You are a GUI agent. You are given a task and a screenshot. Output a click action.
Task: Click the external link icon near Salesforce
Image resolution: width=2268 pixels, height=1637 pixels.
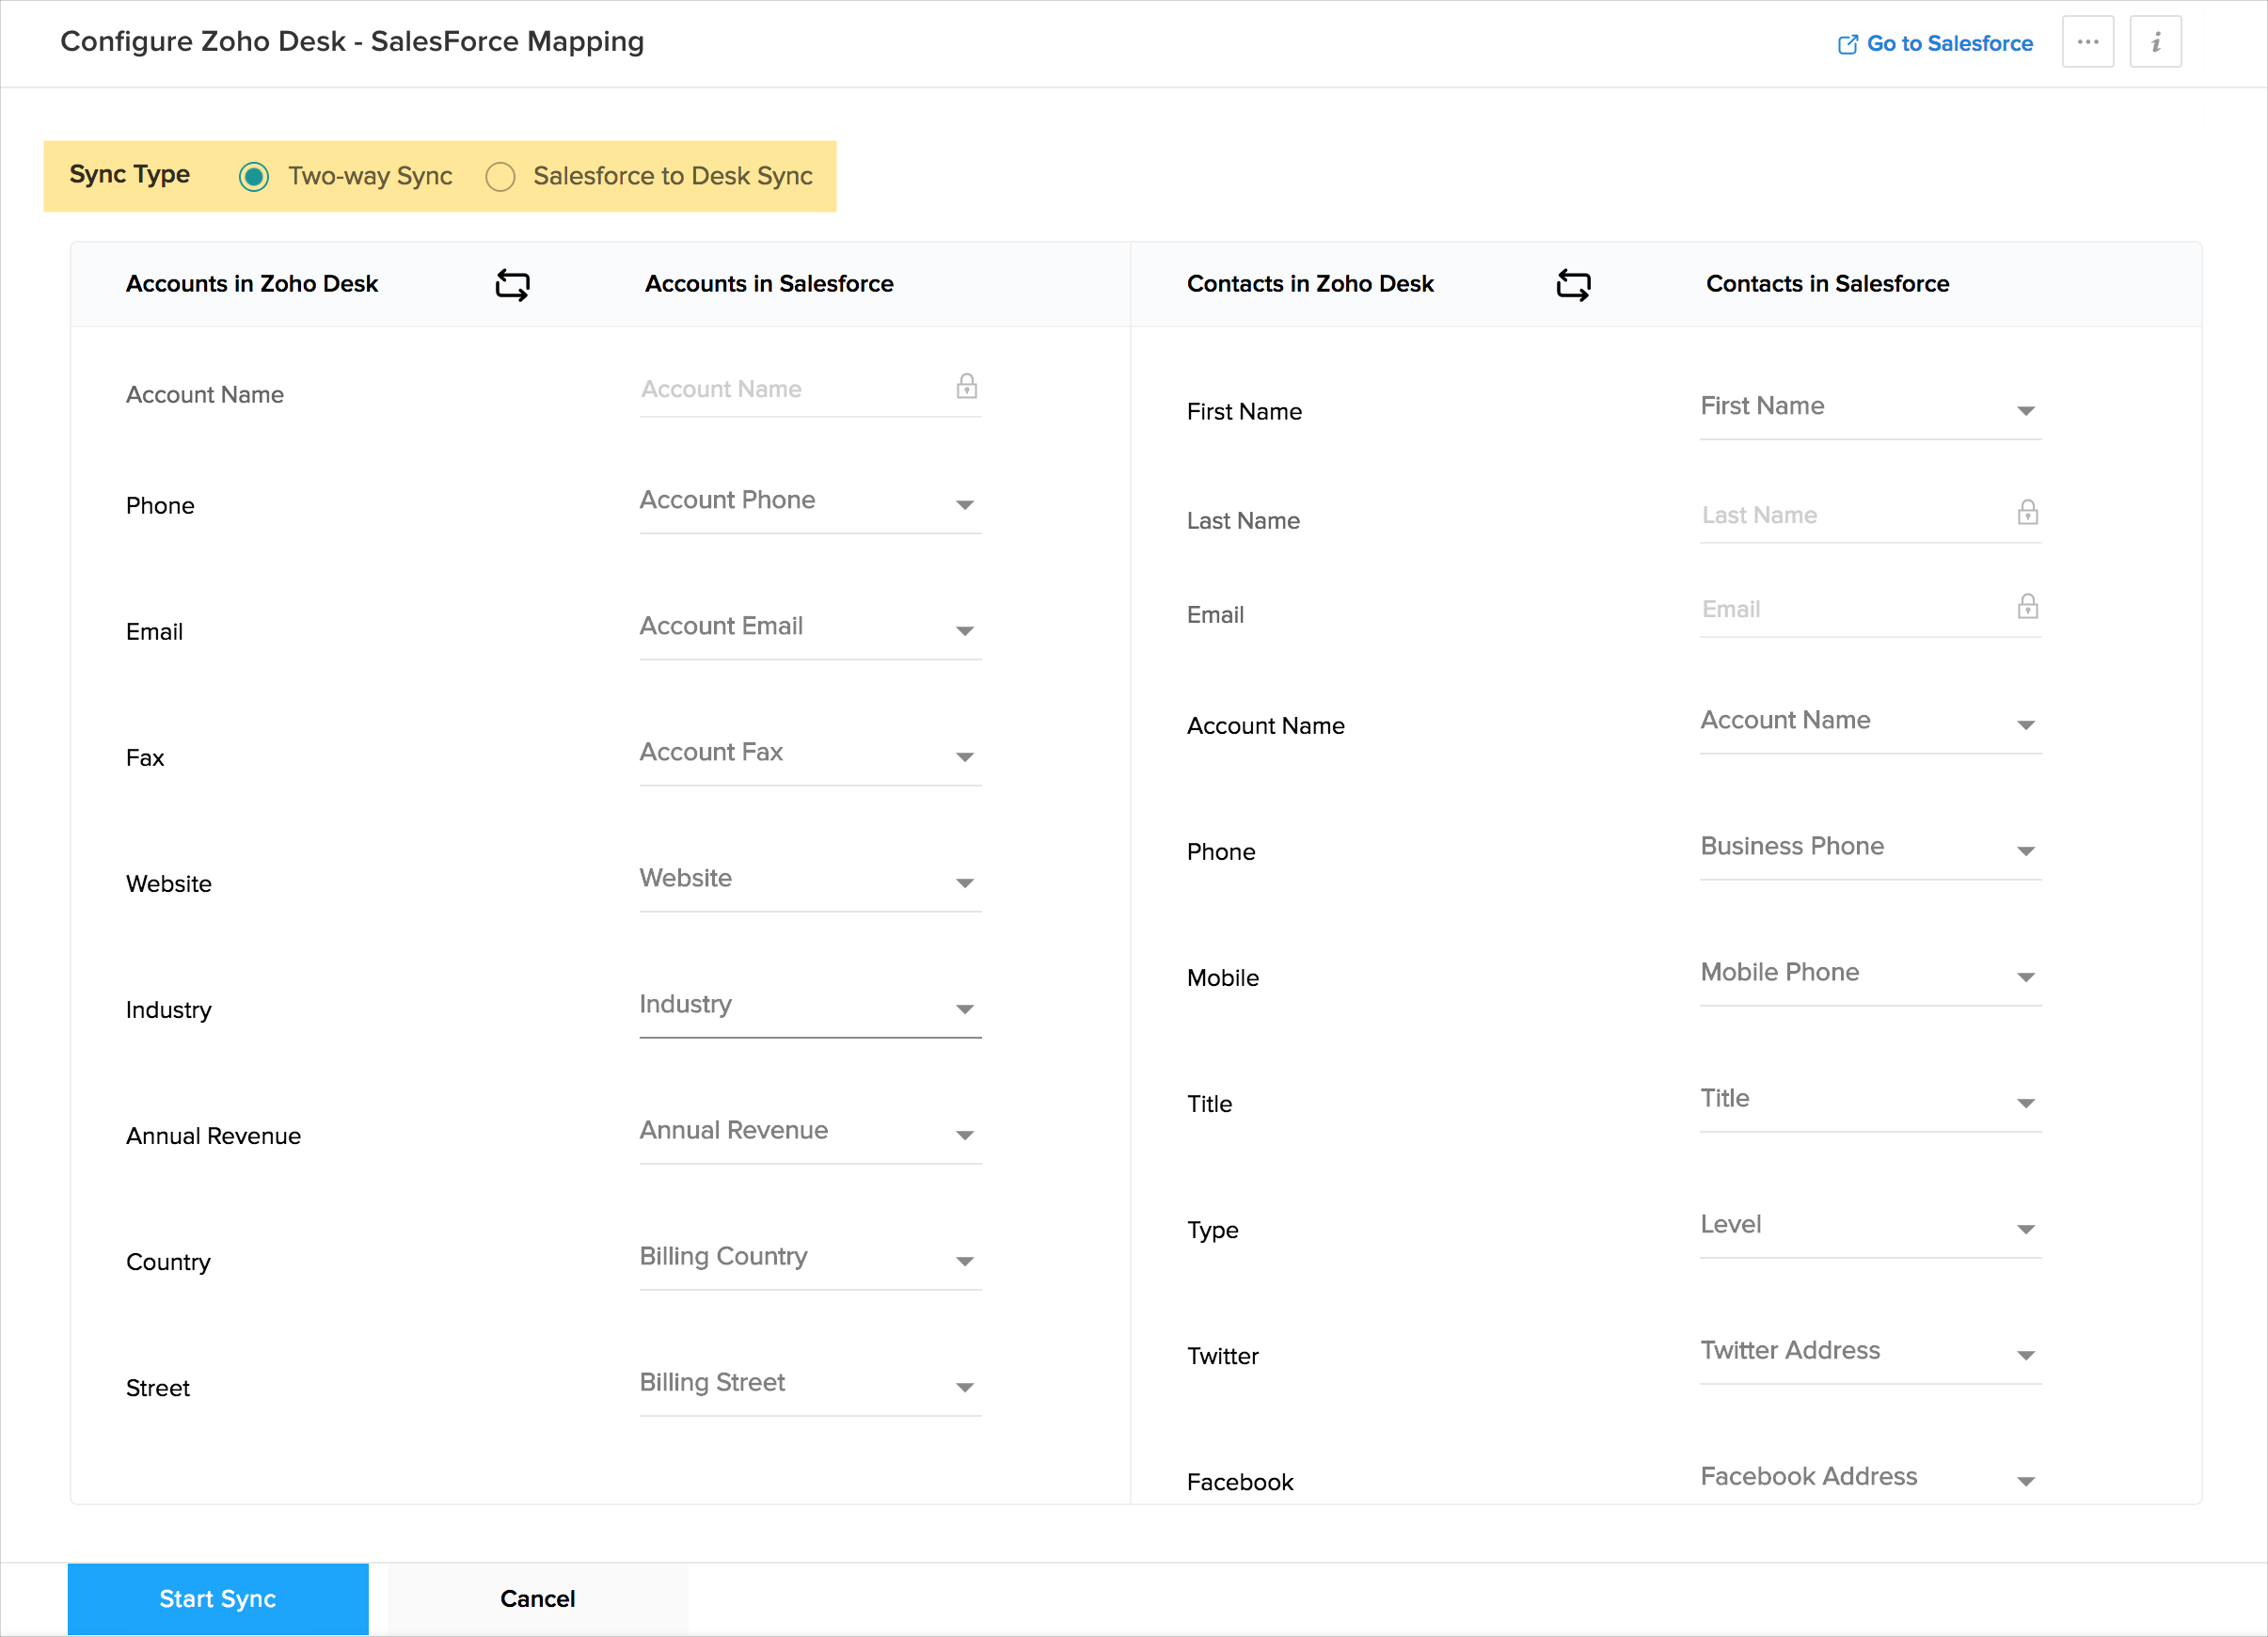click(x=1847, y=44)
